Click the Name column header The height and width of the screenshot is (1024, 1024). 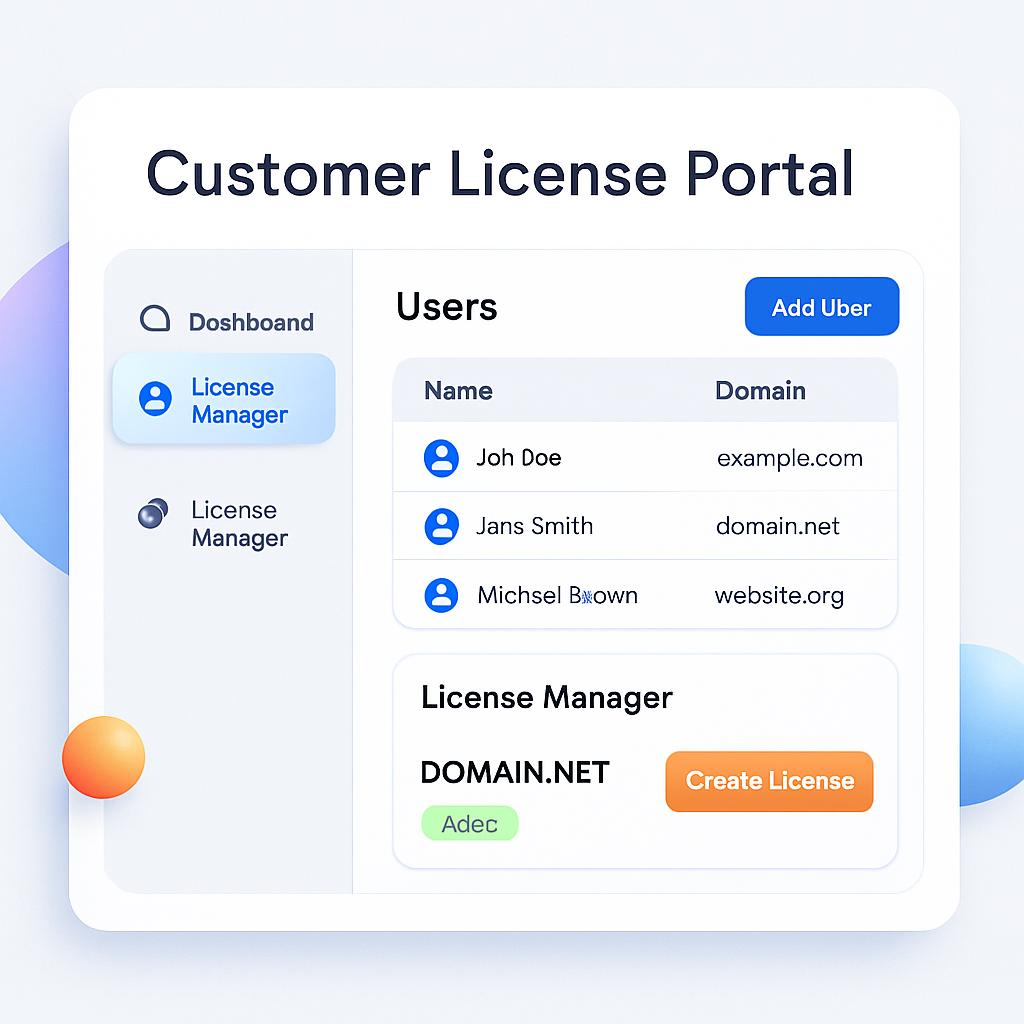(458, 391)
